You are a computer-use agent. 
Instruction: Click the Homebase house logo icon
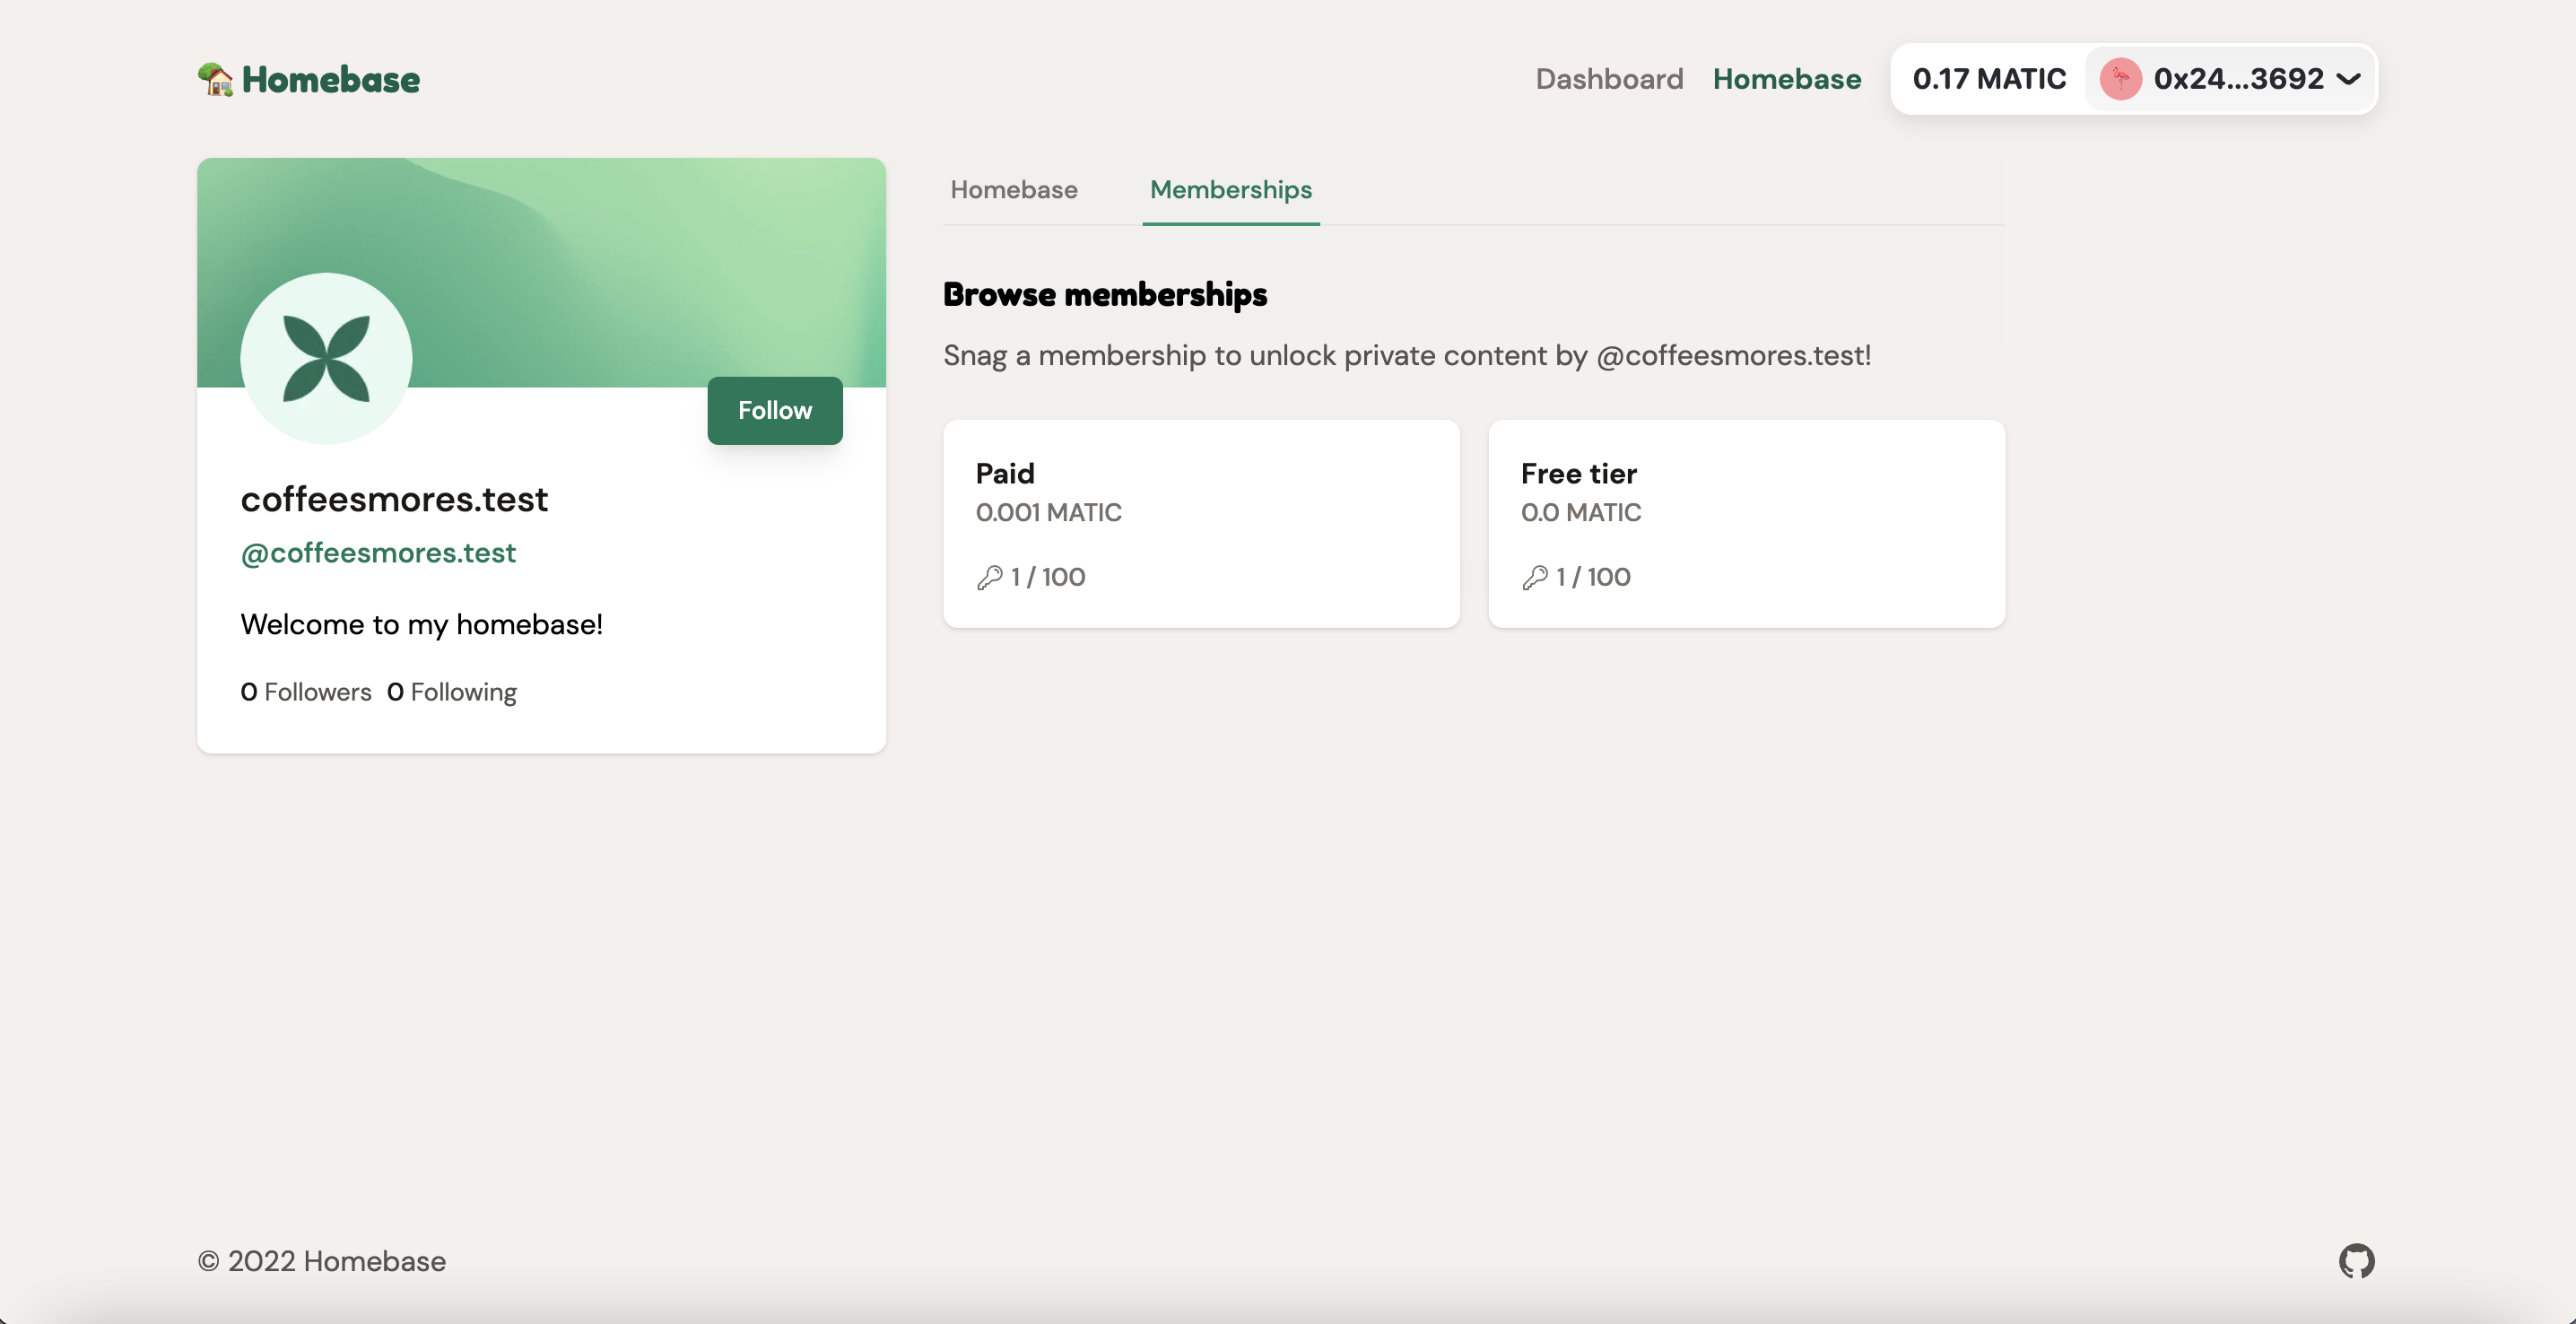click(215, 79)
